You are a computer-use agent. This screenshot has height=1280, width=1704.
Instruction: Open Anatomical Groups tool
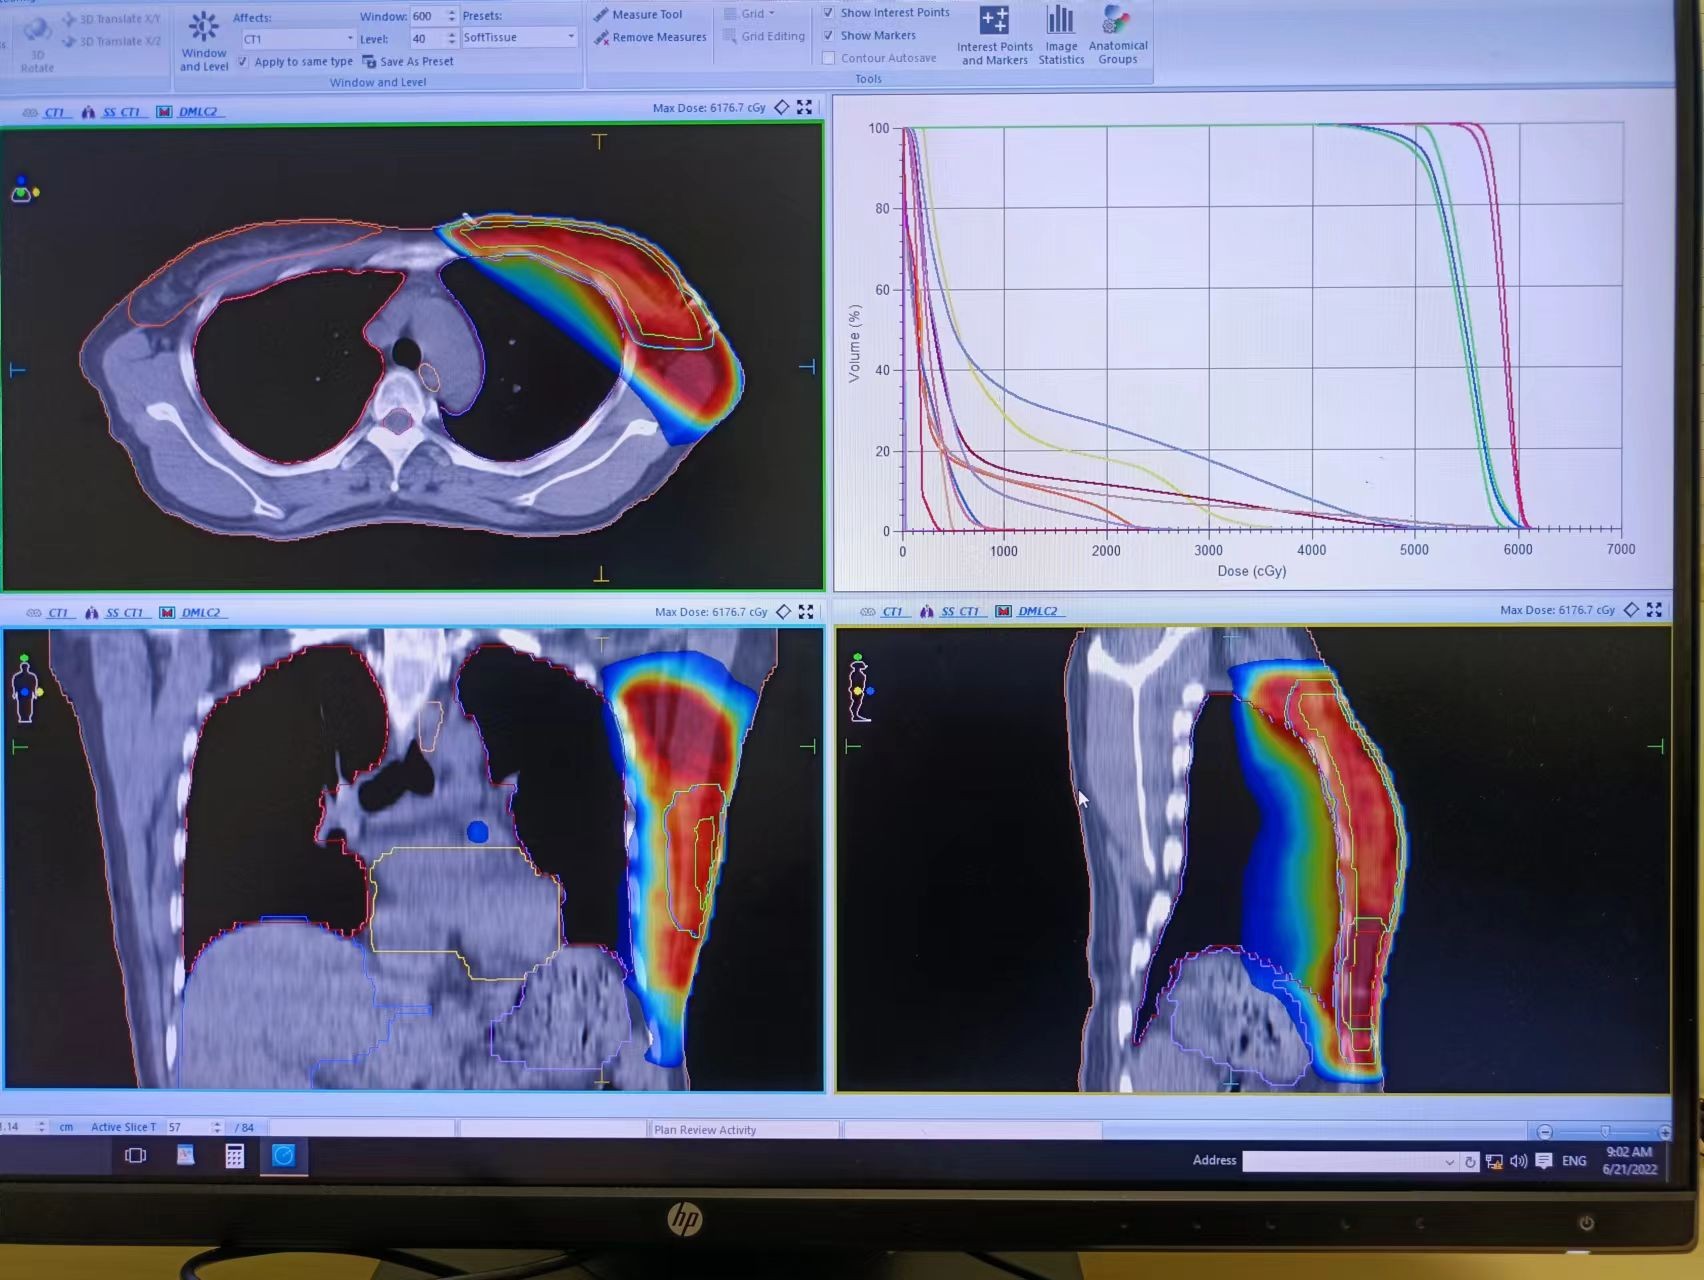click(1117, 36)
